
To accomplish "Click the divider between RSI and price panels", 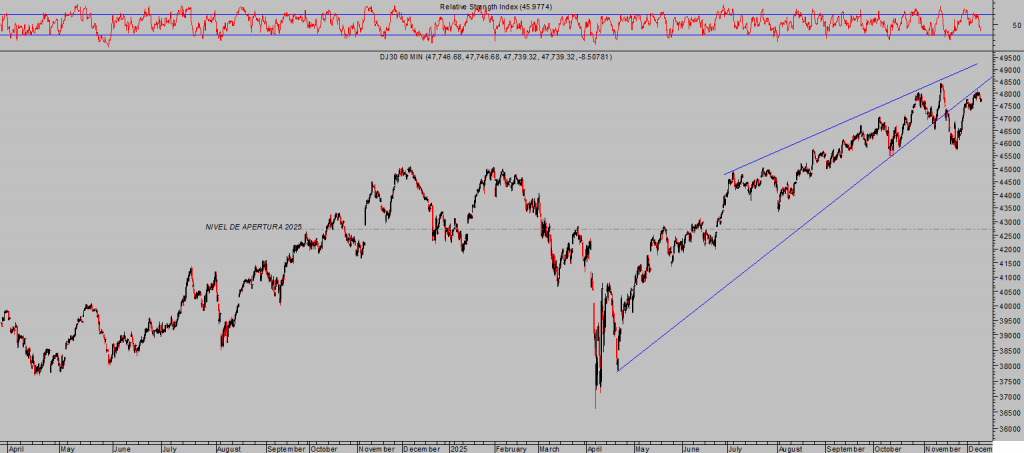I will click(x=500, y=50).
